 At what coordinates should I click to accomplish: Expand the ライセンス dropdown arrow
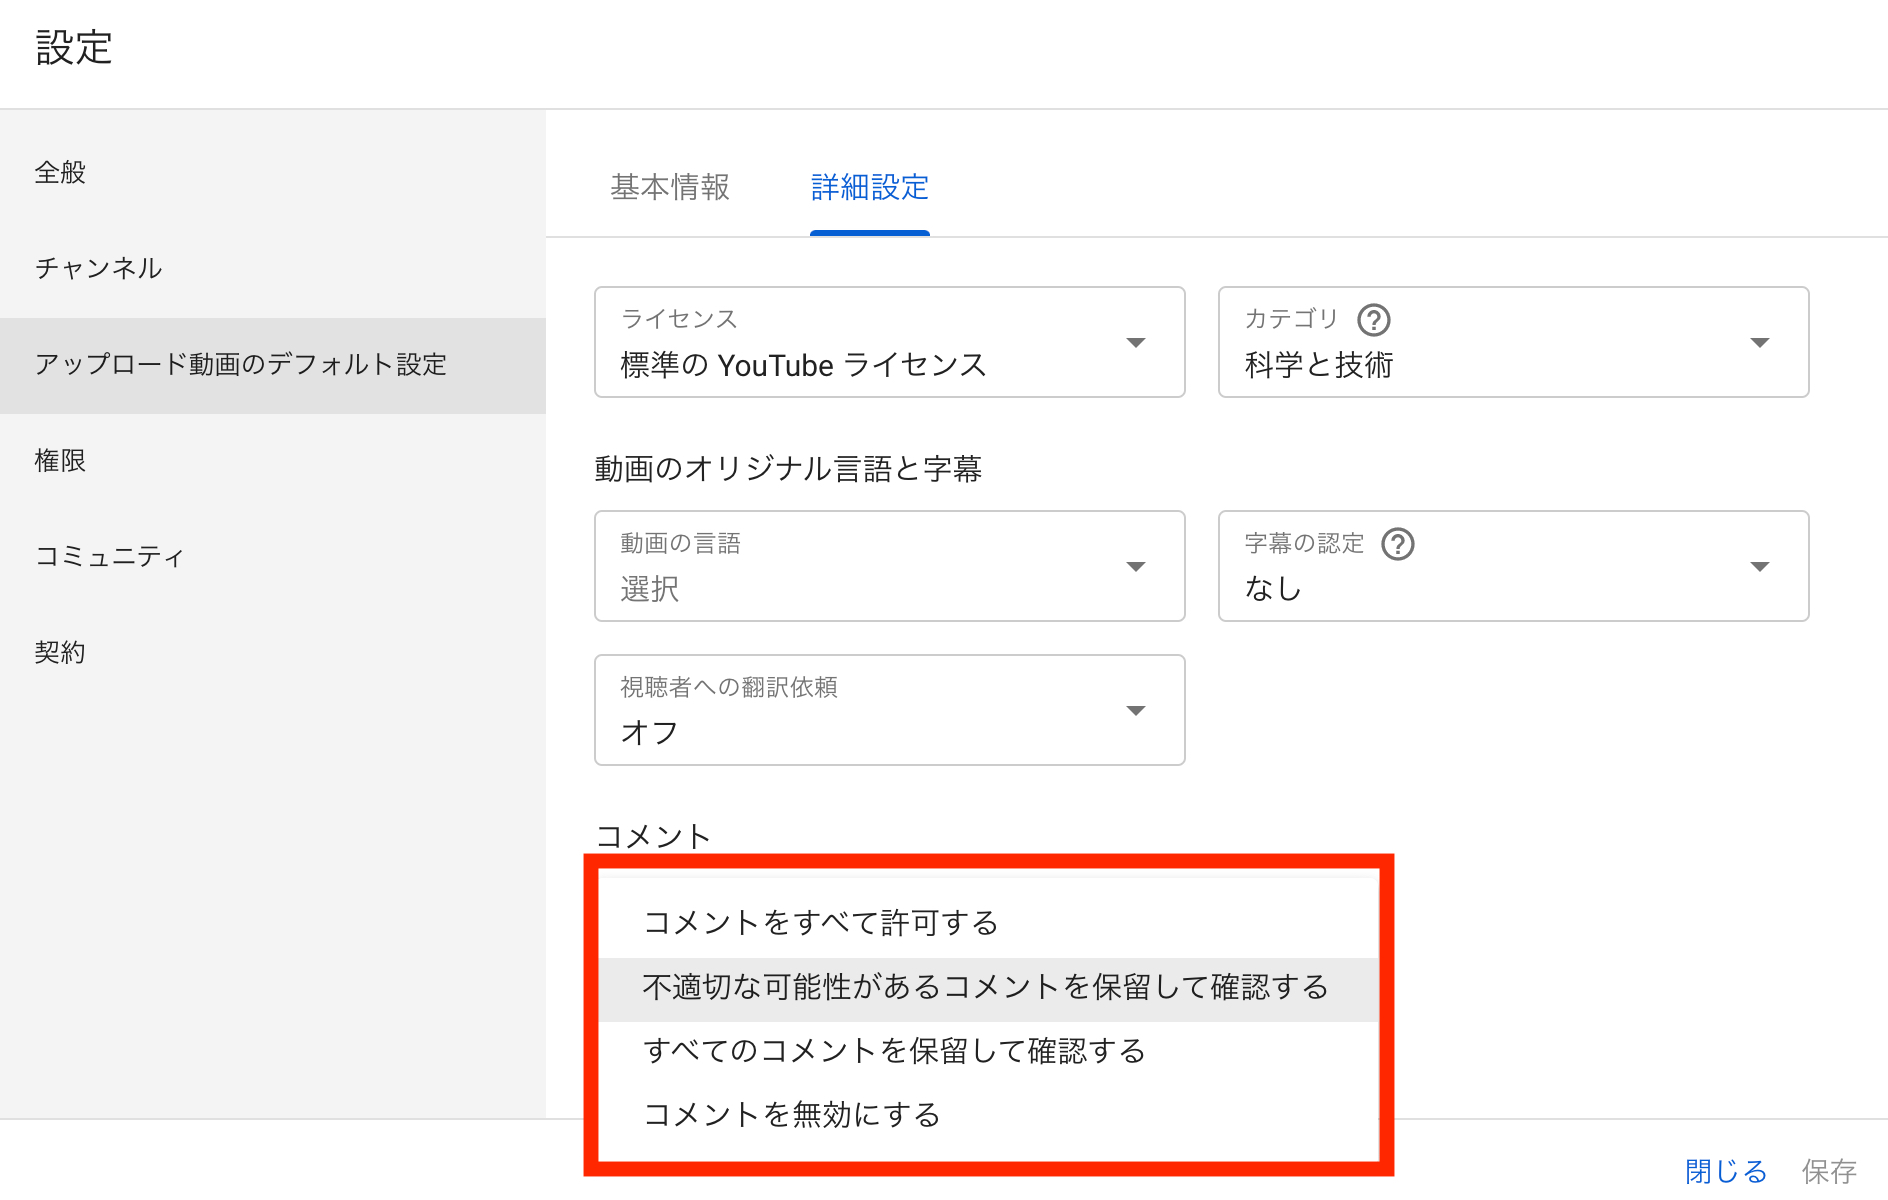(1136, 343)
